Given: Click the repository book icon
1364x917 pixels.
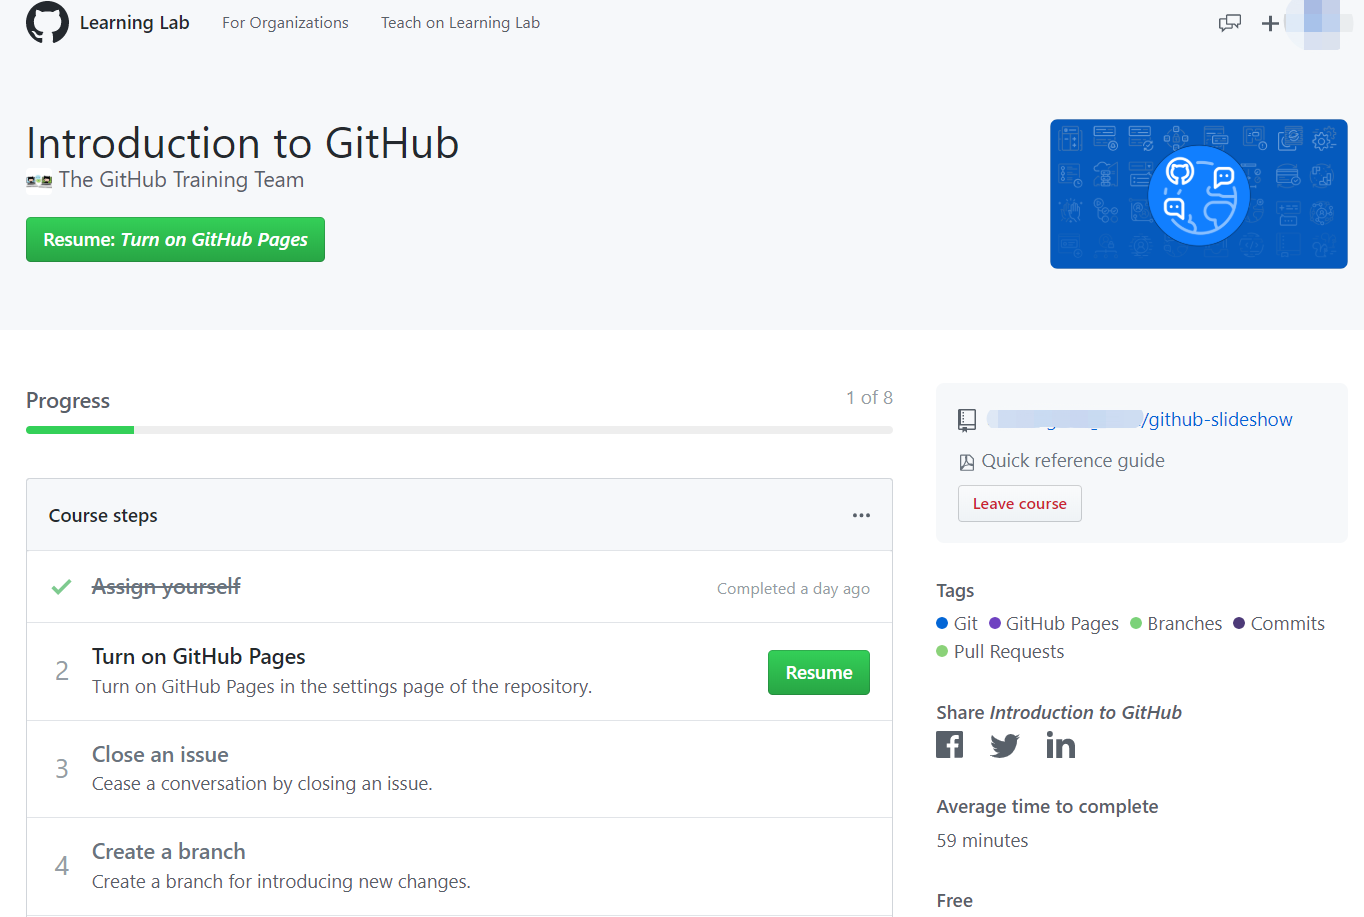Looking at the screenshot, I should [966, 420].
